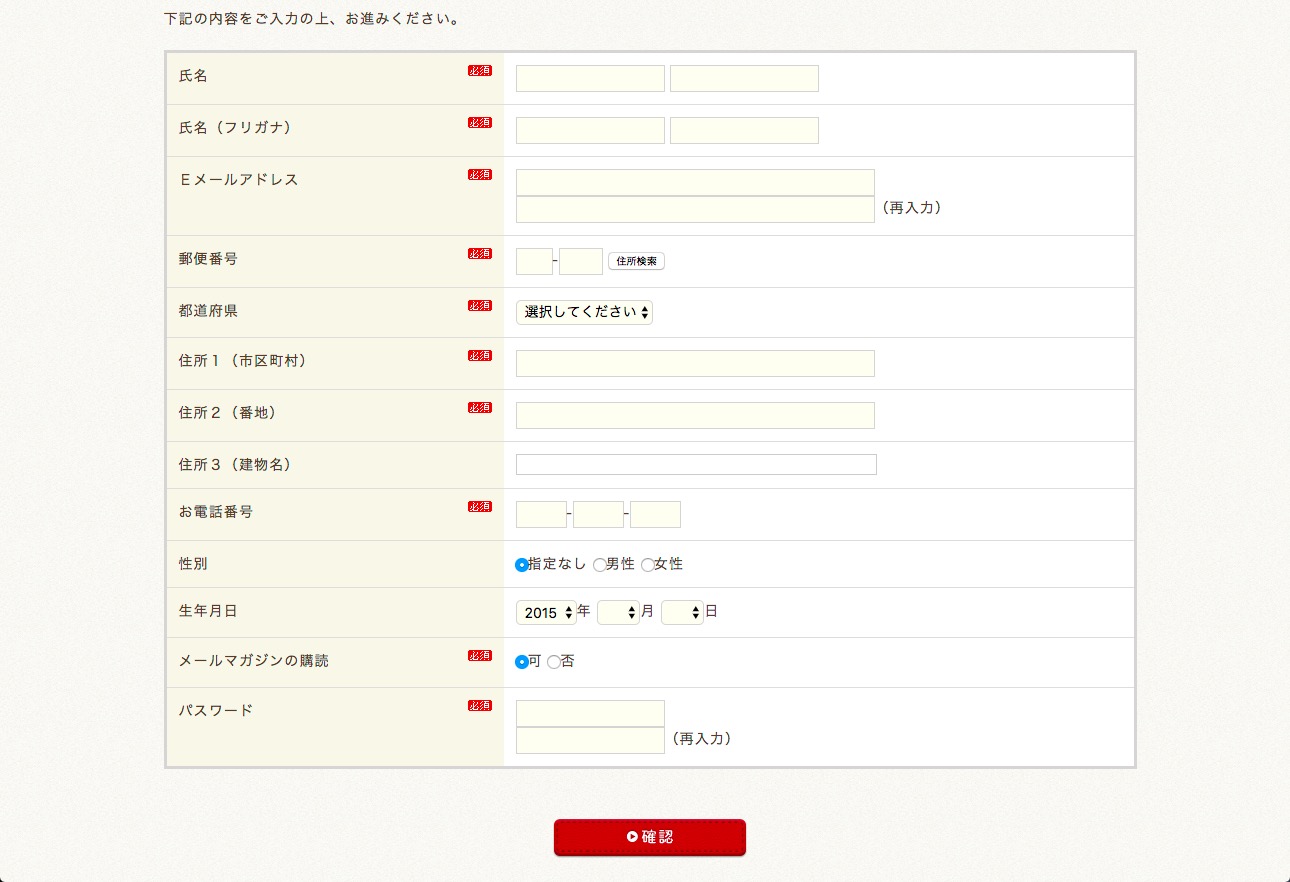Focus the 住所１（市区町村） input field
Viewport: 1290px width, 882px height.
coord(695,364)
